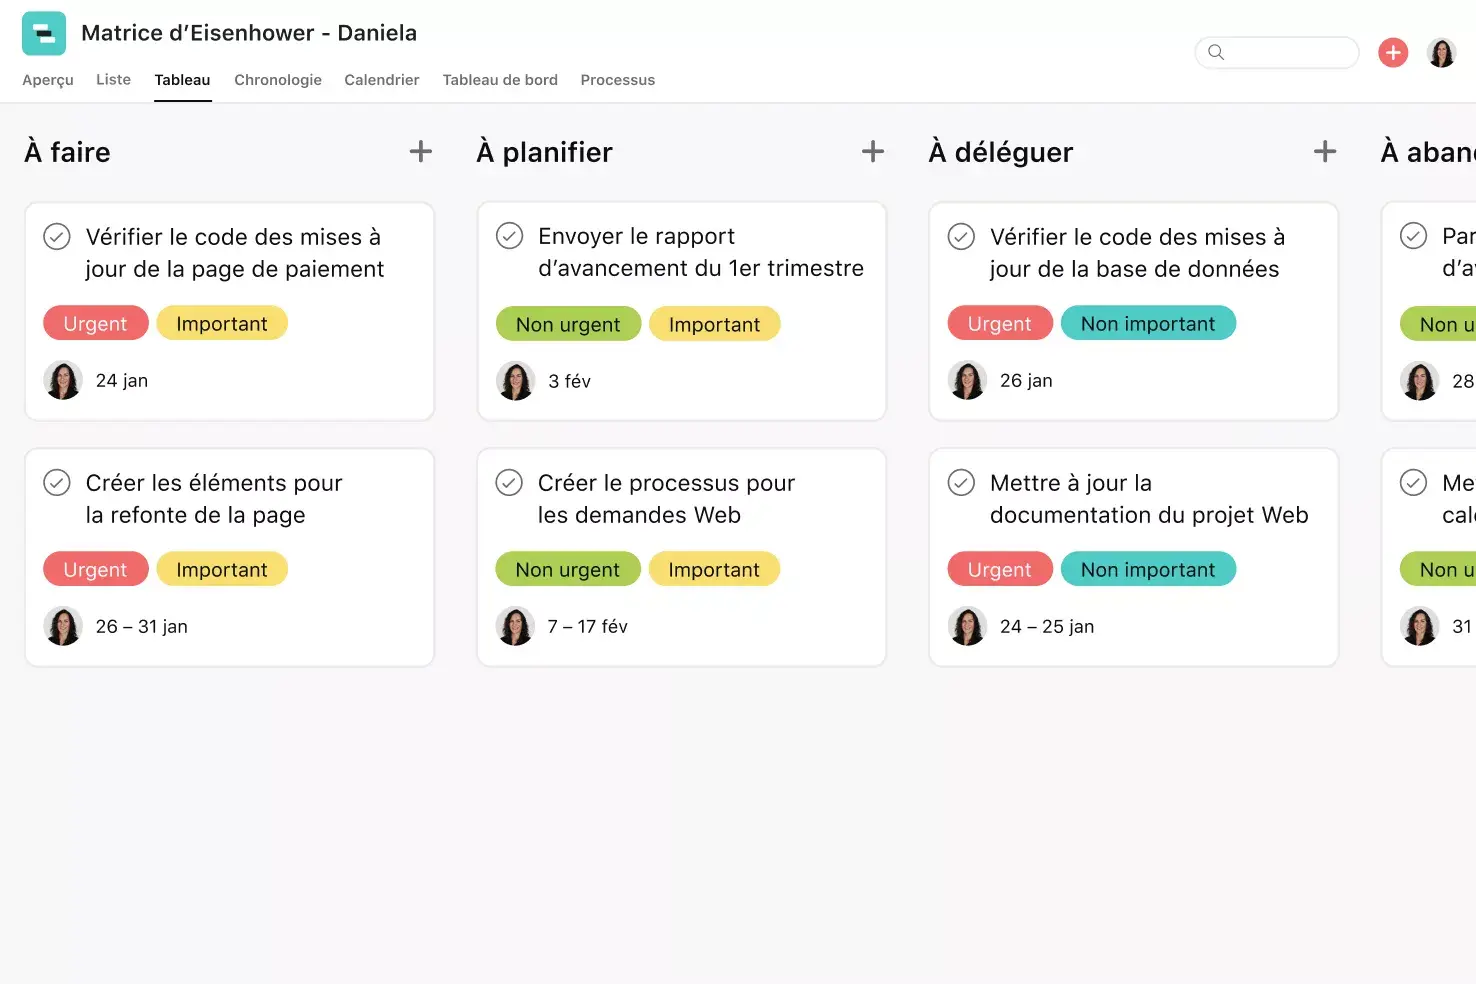Open task 'Mettre à jour la documentation du projet Web'
Image resolution: width=1476 pixels, height=984 pixels.
click(1149, 499)
